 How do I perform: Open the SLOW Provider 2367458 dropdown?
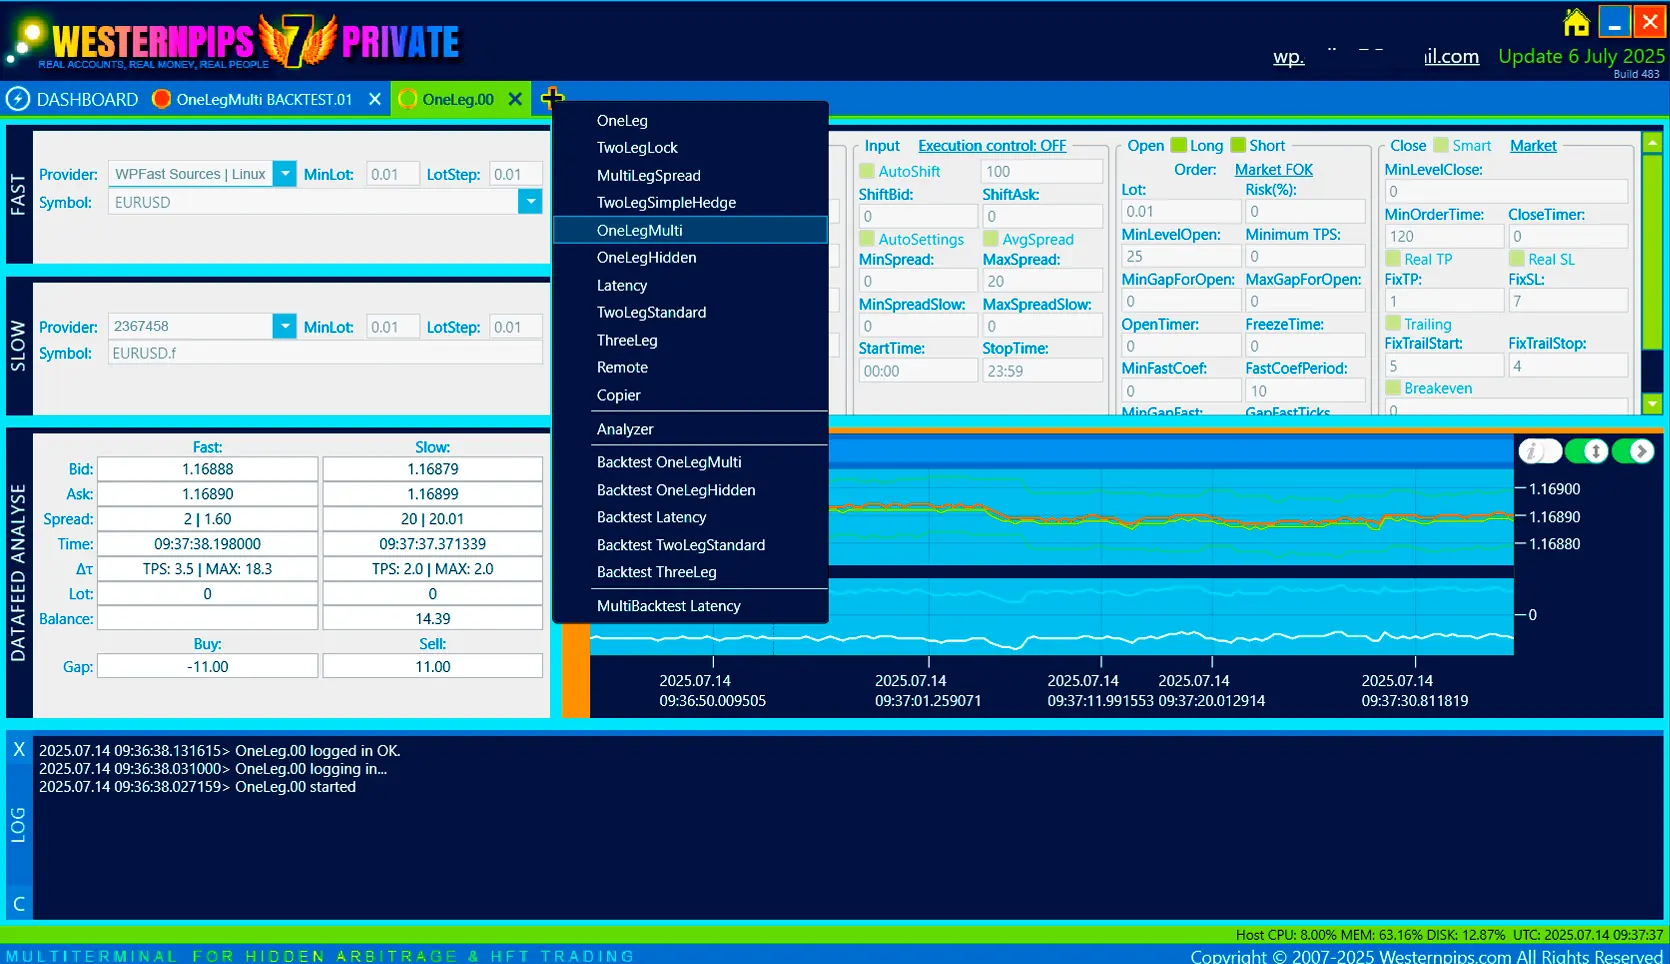[285, 326]
